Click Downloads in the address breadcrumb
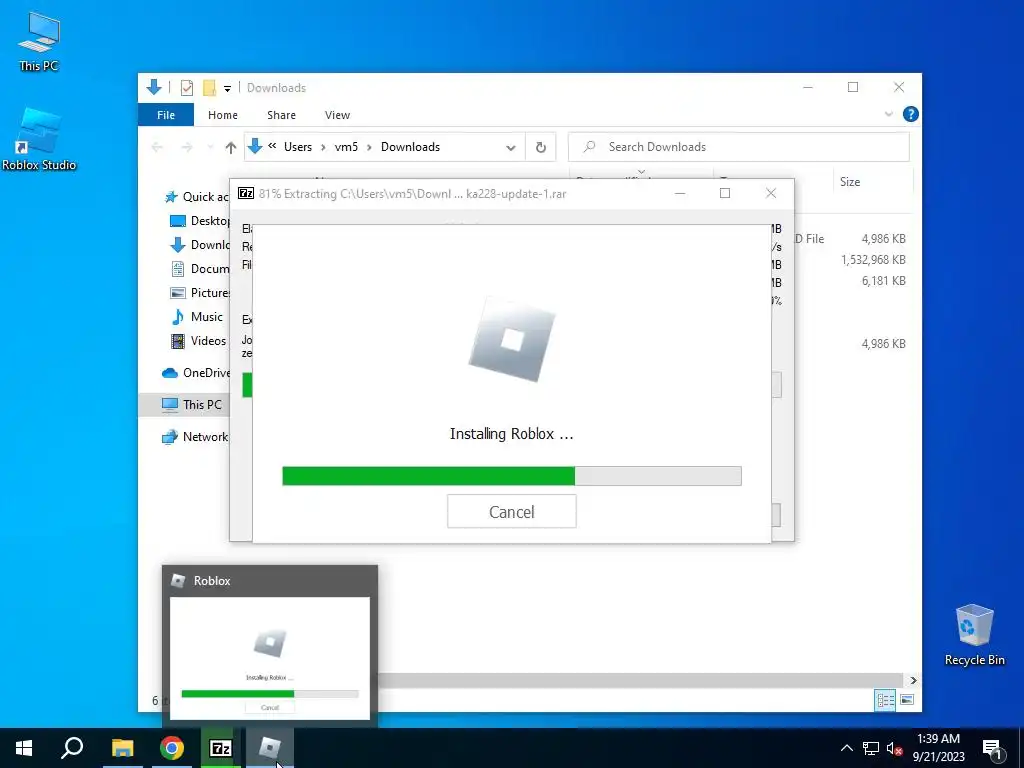The width and height of the screenshot is (1024, 768). point(410,147)
